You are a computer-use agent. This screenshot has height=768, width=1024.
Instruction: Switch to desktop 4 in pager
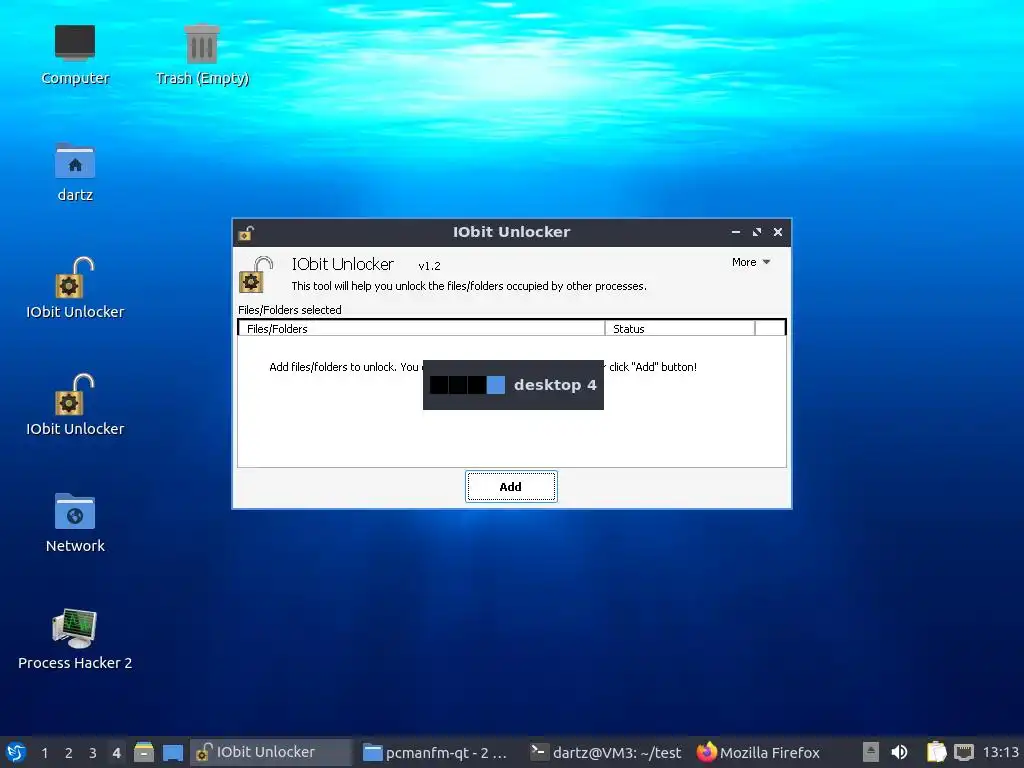[116, 753]
